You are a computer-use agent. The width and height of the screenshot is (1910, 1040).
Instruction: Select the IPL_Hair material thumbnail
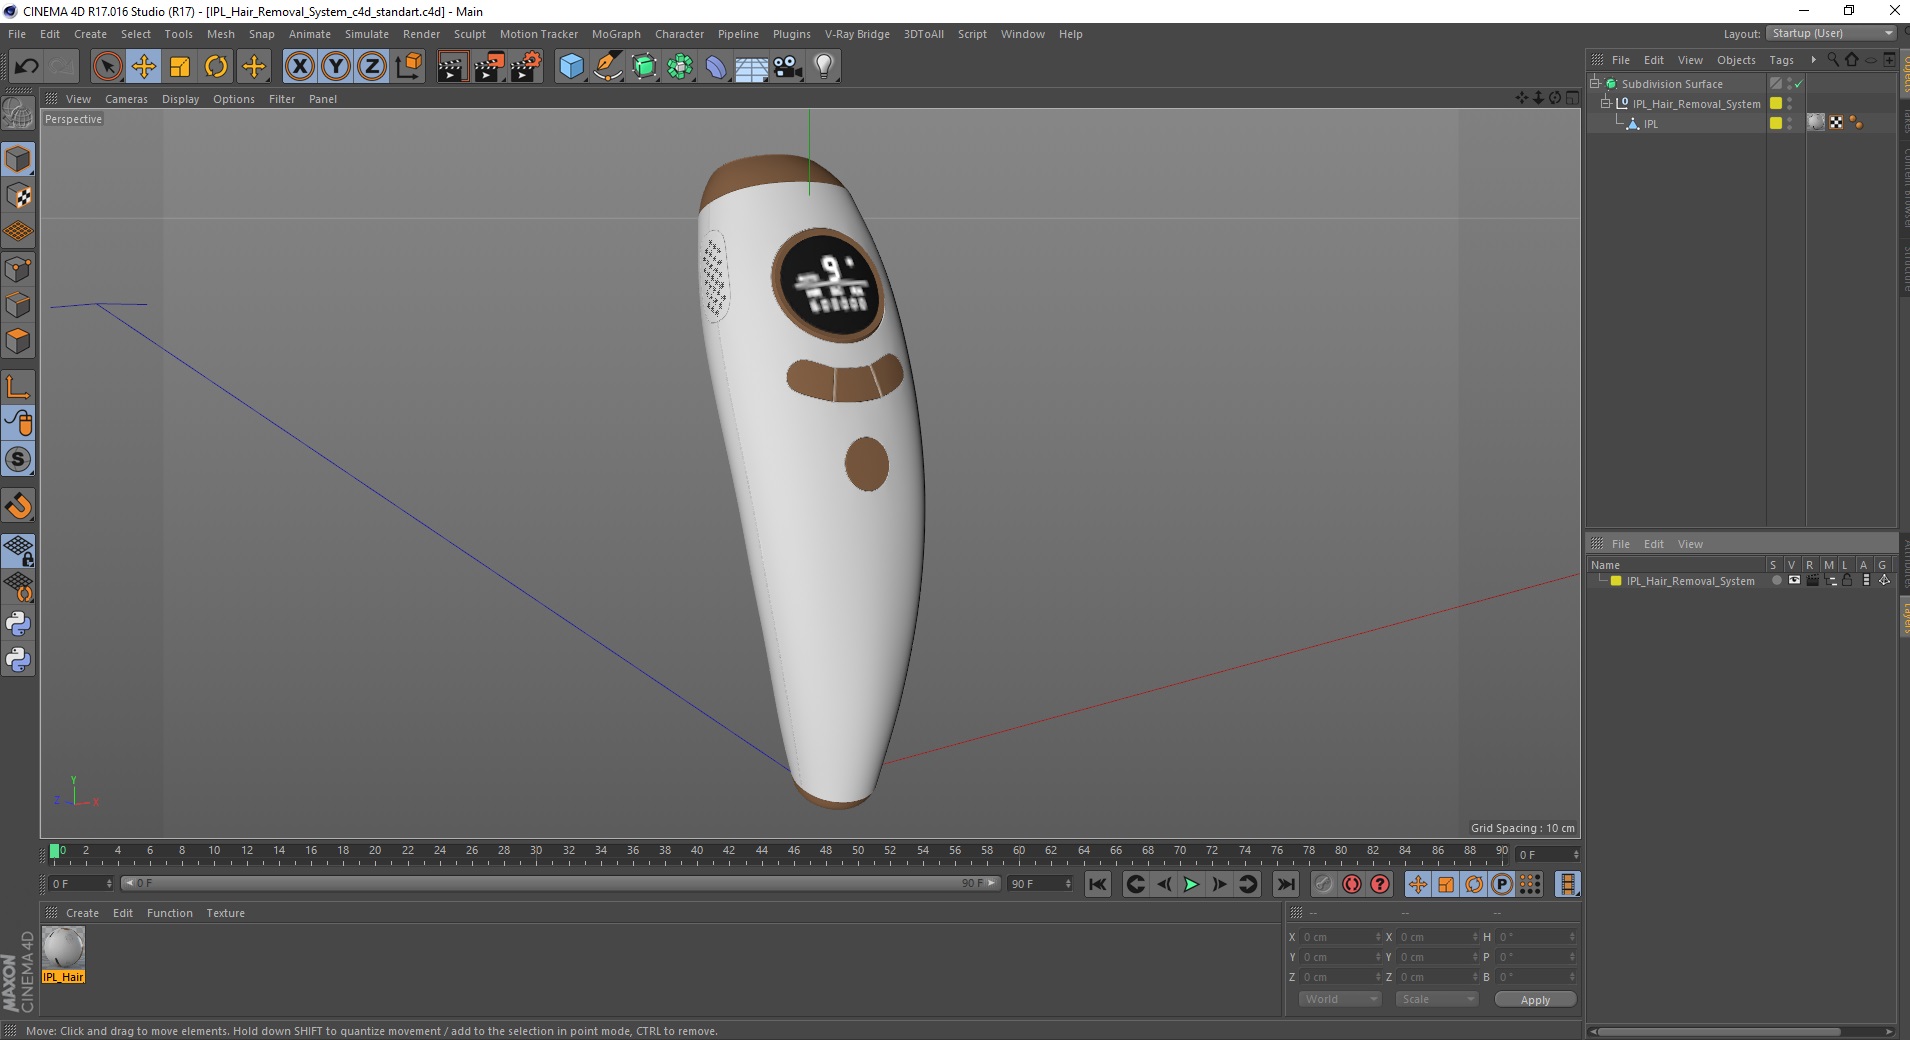[x=63, y=948]
